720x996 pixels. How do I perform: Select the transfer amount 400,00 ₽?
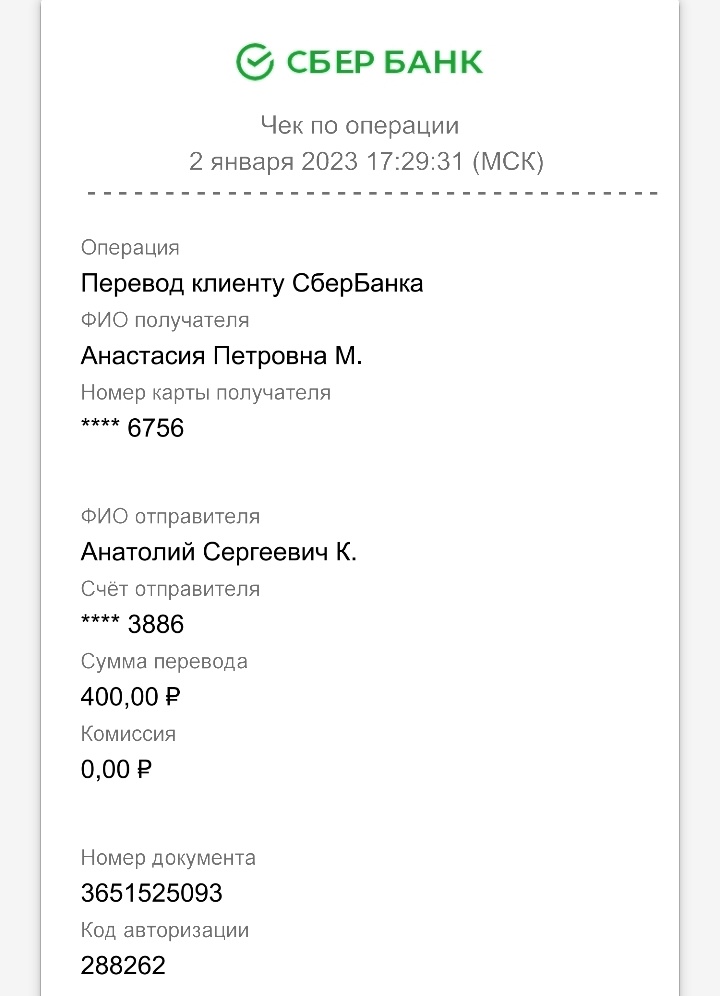(130, 697)
